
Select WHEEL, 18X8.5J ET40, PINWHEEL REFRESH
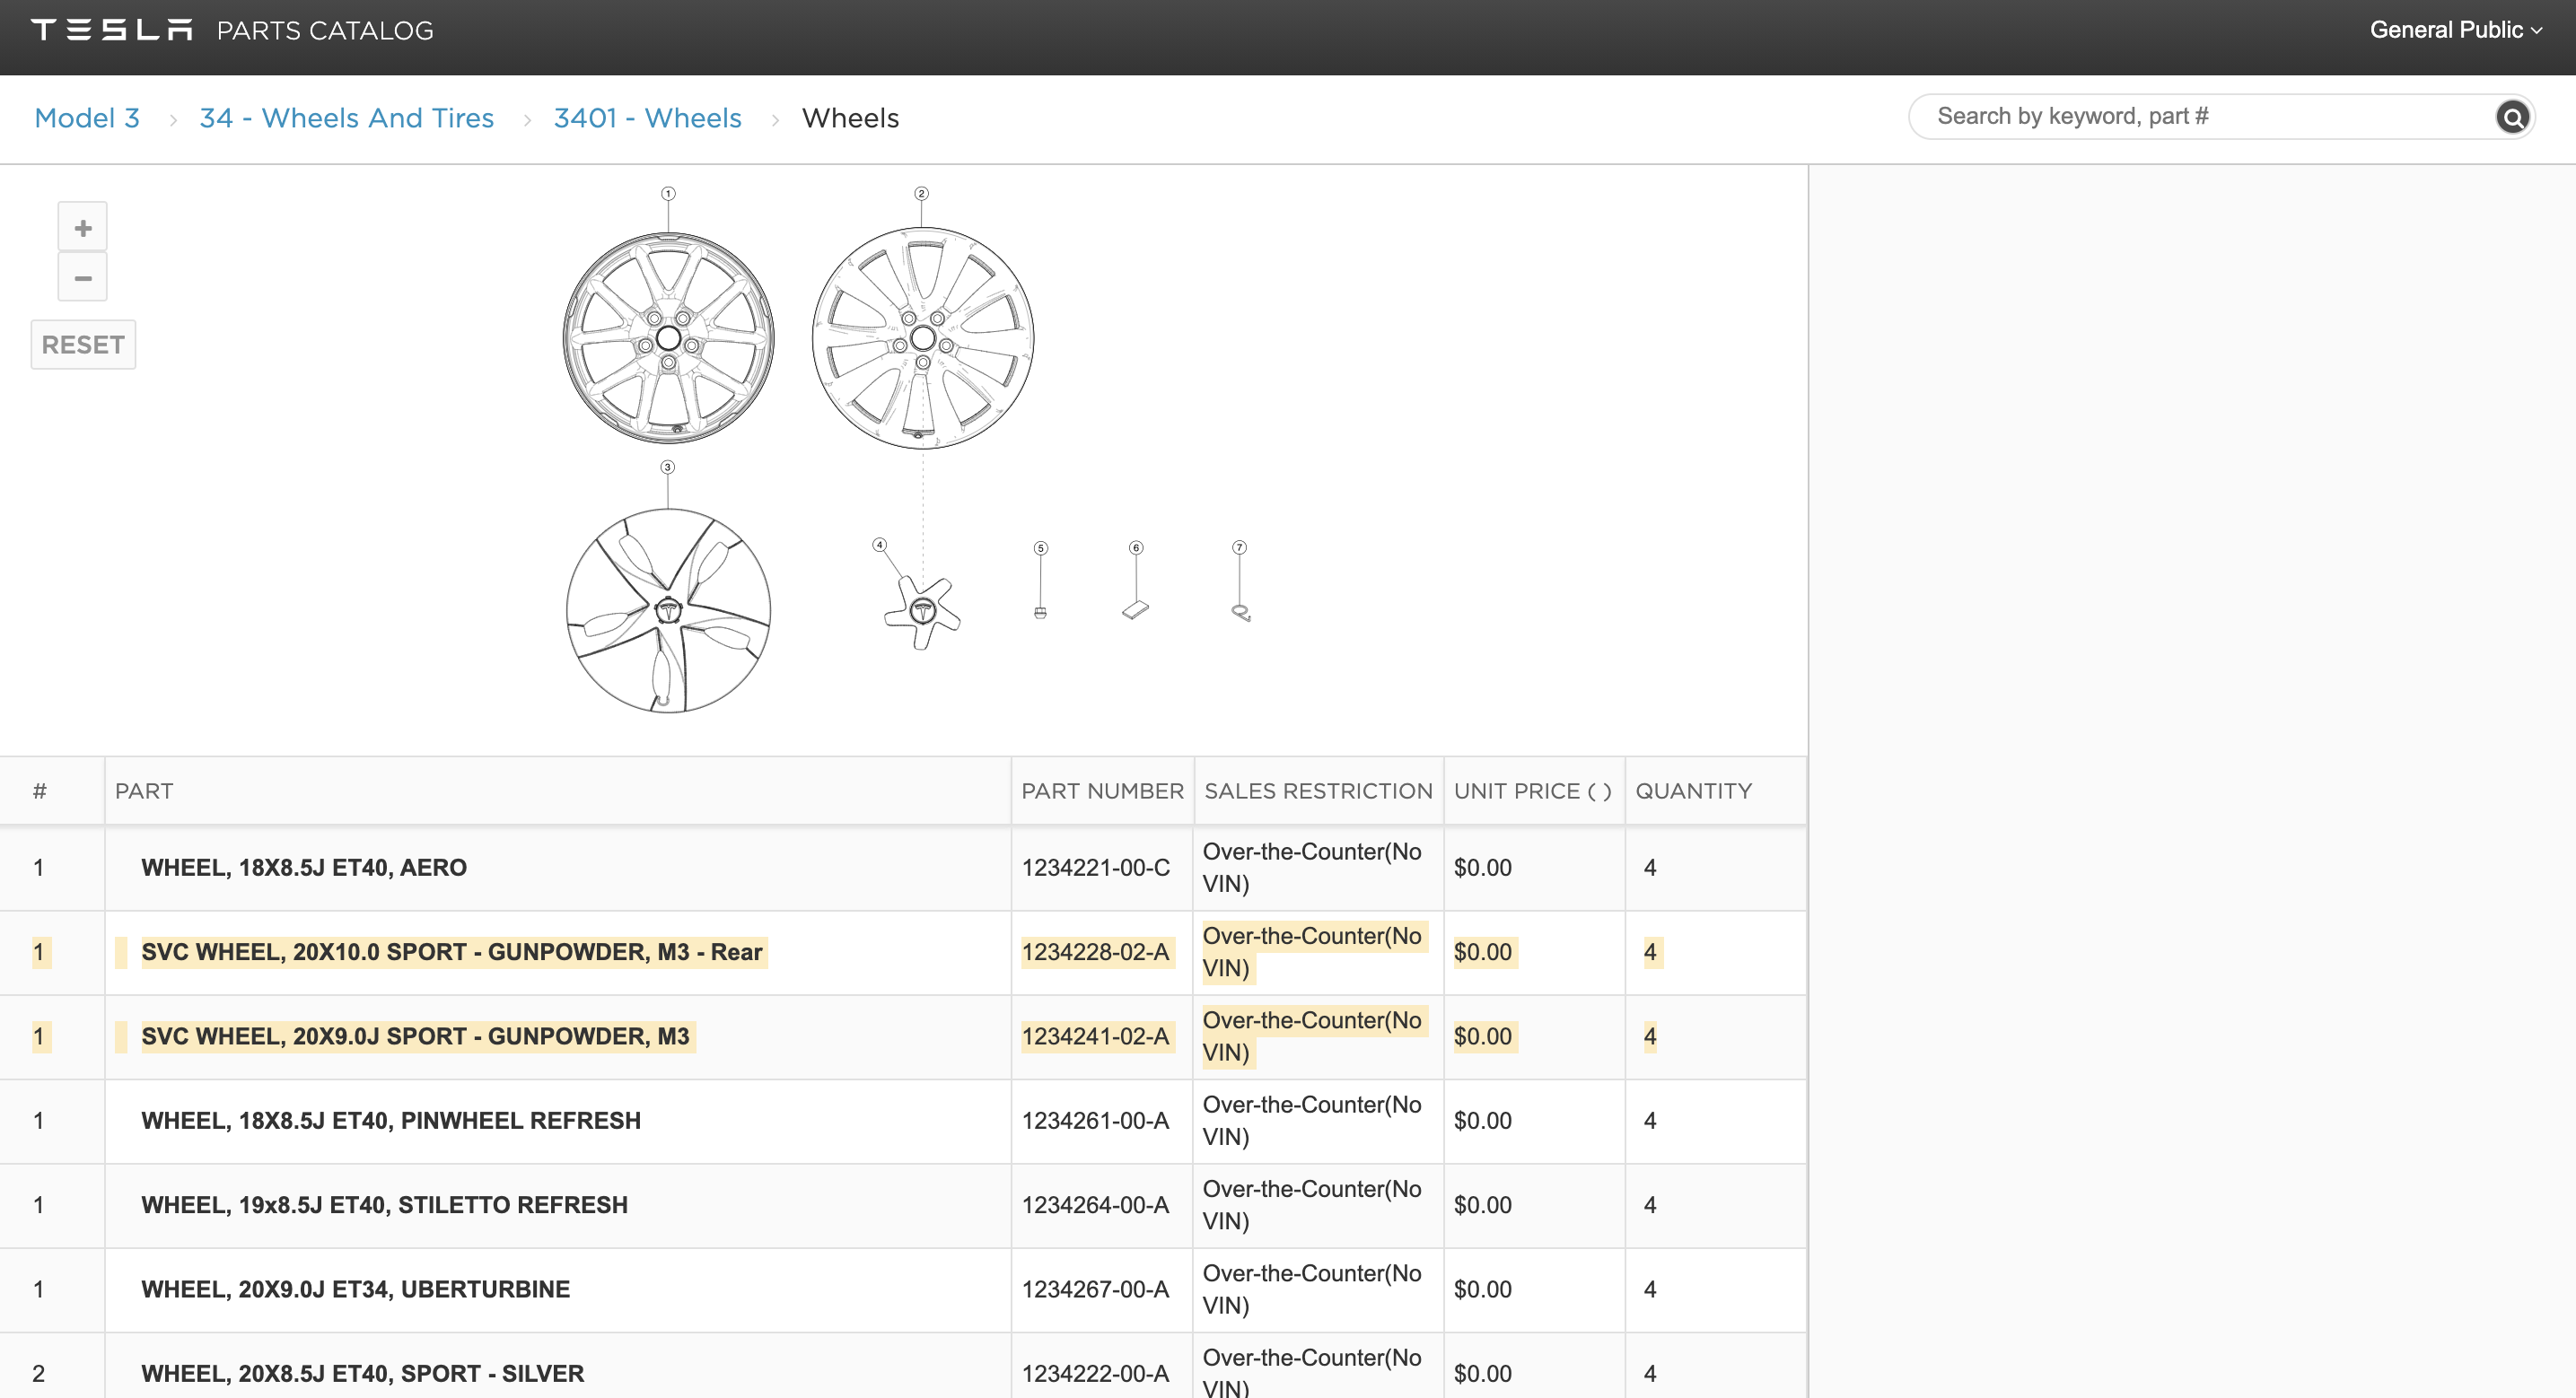click(903, 1121)
